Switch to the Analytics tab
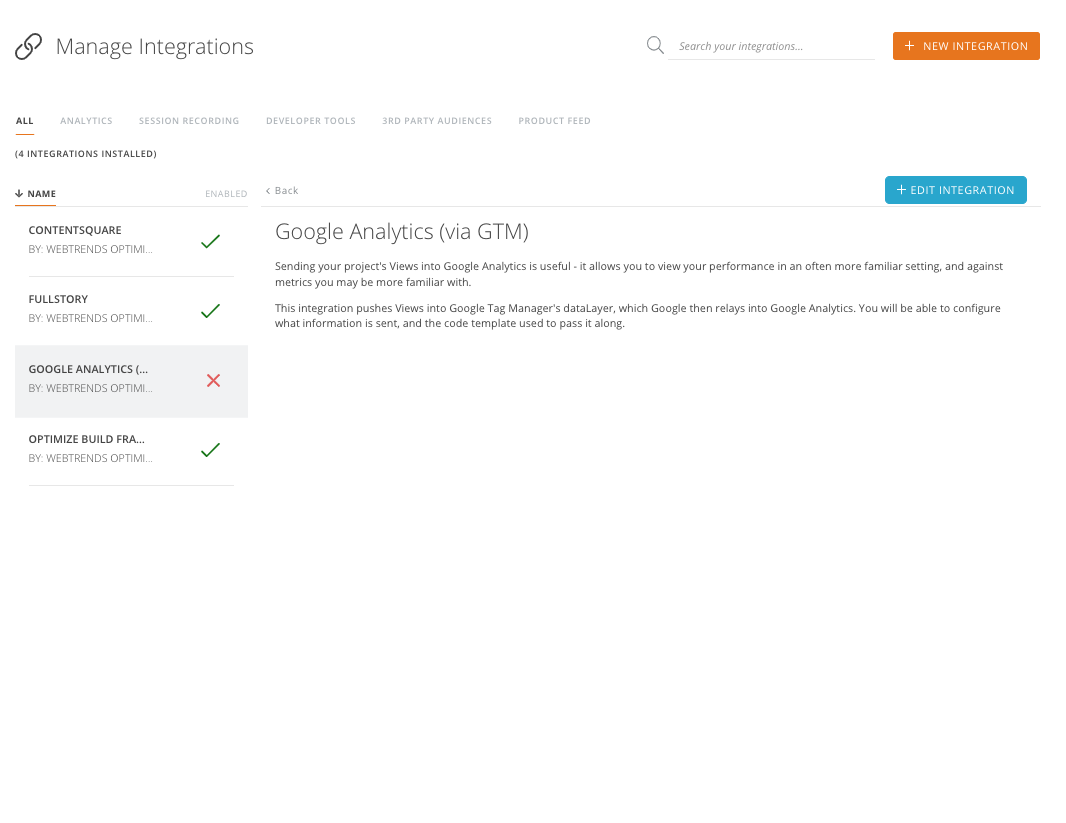Viewport: 1066px width, 823px height. pos(86,121)
